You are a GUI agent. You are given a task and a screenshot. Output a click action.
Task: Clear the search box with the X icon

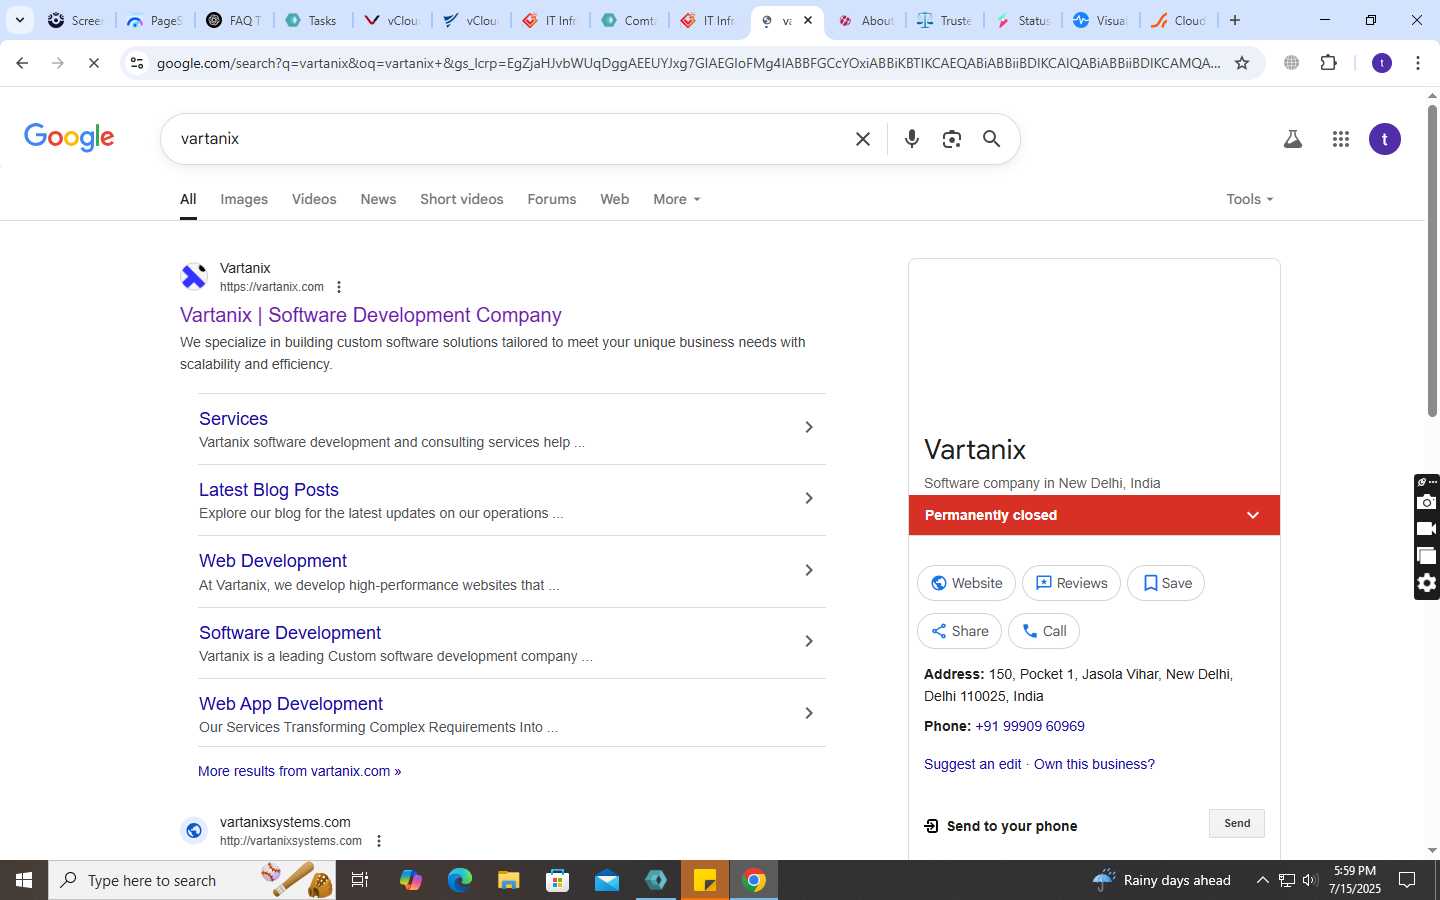coord(863,139)
